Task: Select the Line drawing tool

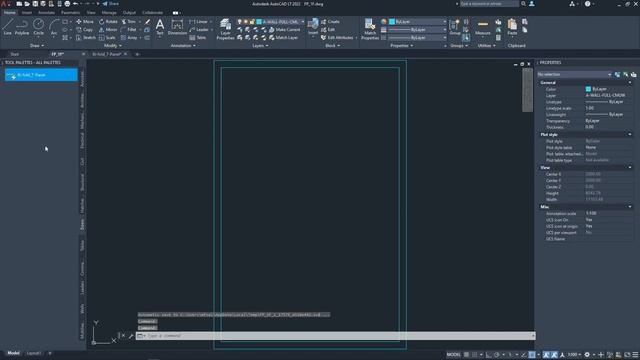Action: [7, 27]
